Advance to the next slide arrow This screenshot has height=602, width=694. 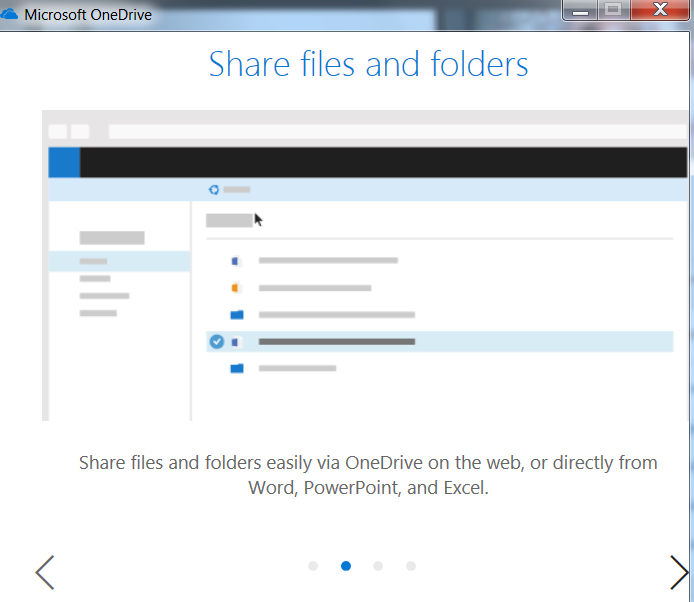point(679,572)
